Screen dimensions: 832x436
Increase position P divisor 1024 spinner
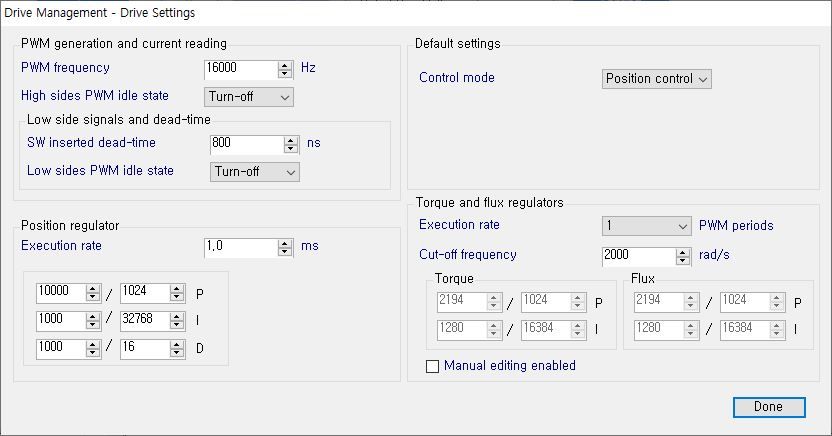pos(177,289)
